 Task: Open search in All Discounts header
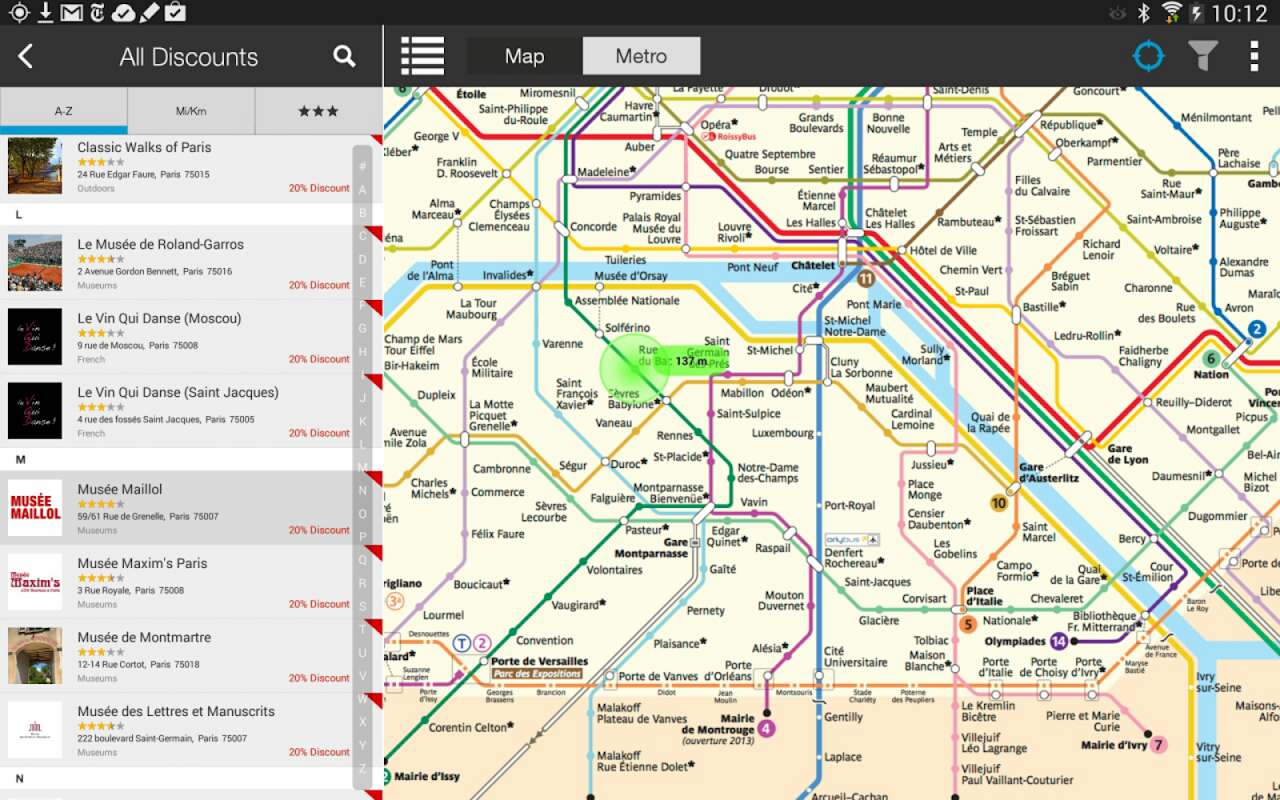[x=344, y=57]
